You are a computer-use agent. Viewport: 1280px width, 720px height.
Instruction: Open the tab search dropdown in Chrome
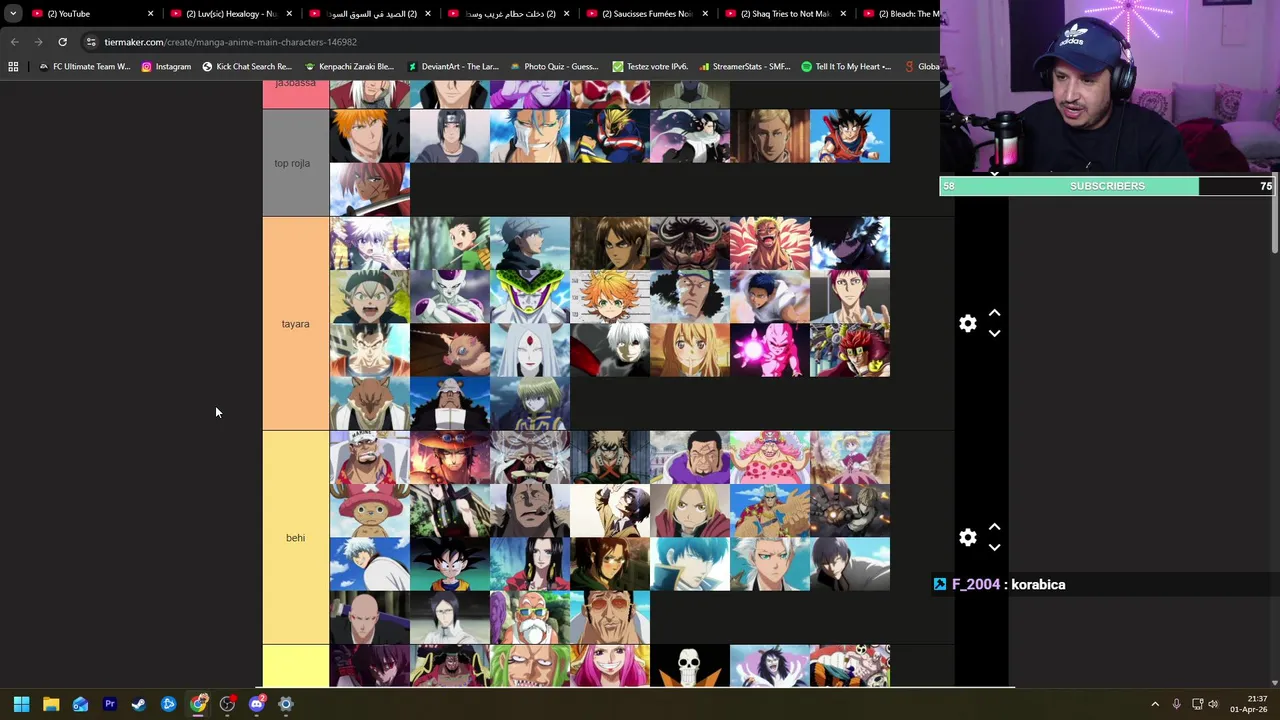coord(13,14)
